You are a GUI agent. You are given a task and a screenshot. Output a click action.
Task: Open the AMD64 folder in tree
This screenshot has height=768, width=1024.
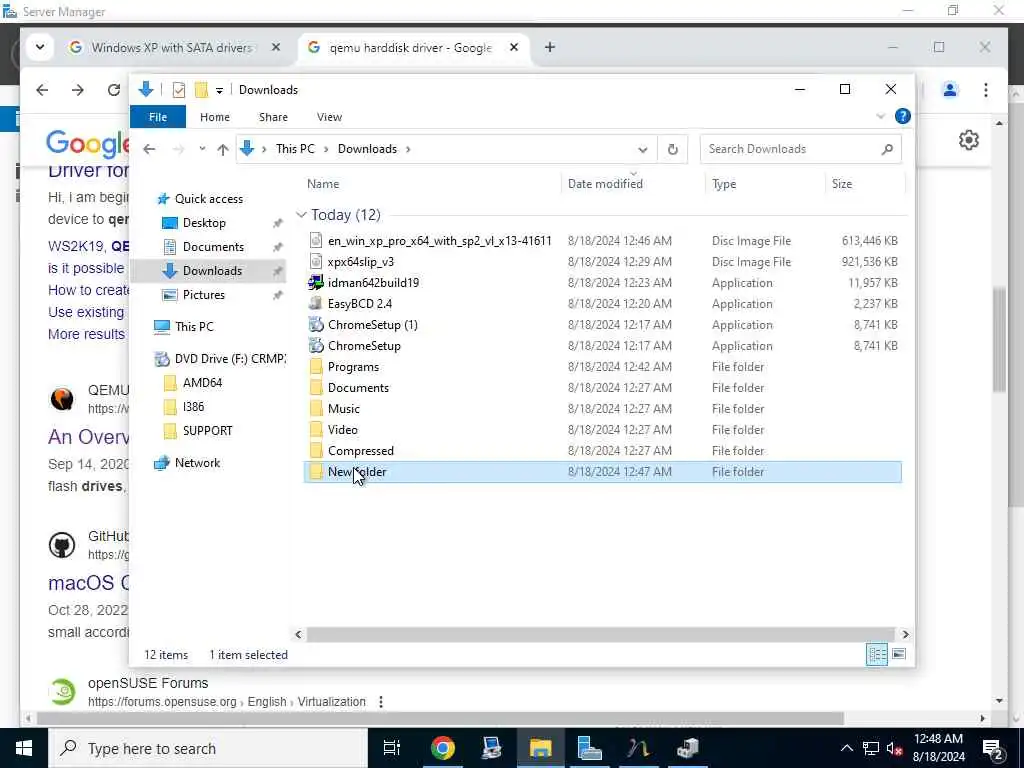click(202, 383)
